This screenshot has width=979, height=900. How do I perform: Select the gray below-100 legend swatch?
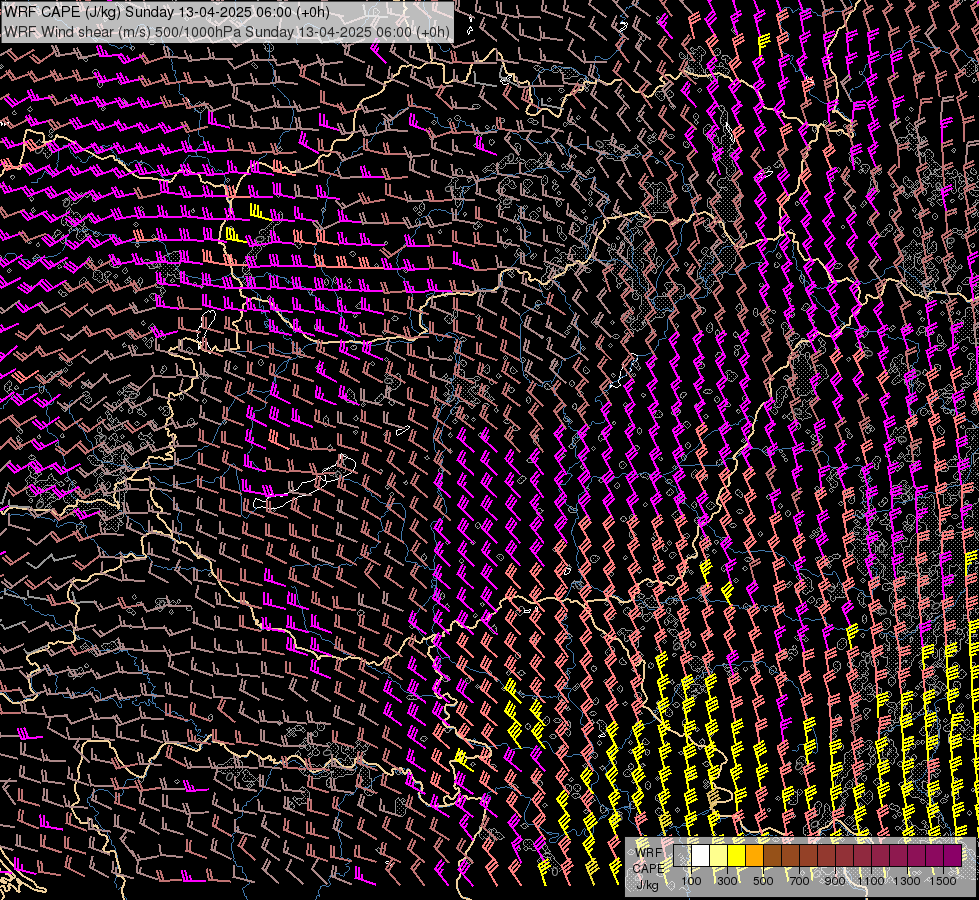[682, 856]
